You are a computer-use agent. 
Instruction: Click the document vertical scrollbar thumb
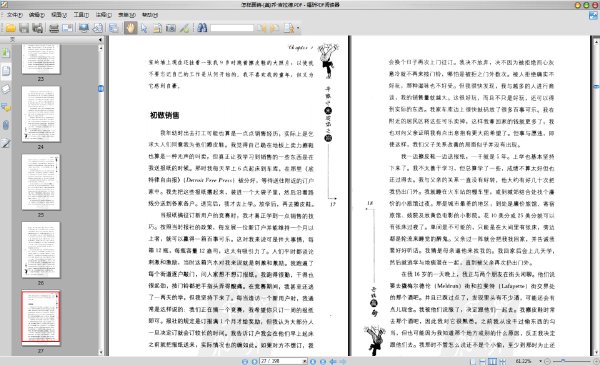596,87
